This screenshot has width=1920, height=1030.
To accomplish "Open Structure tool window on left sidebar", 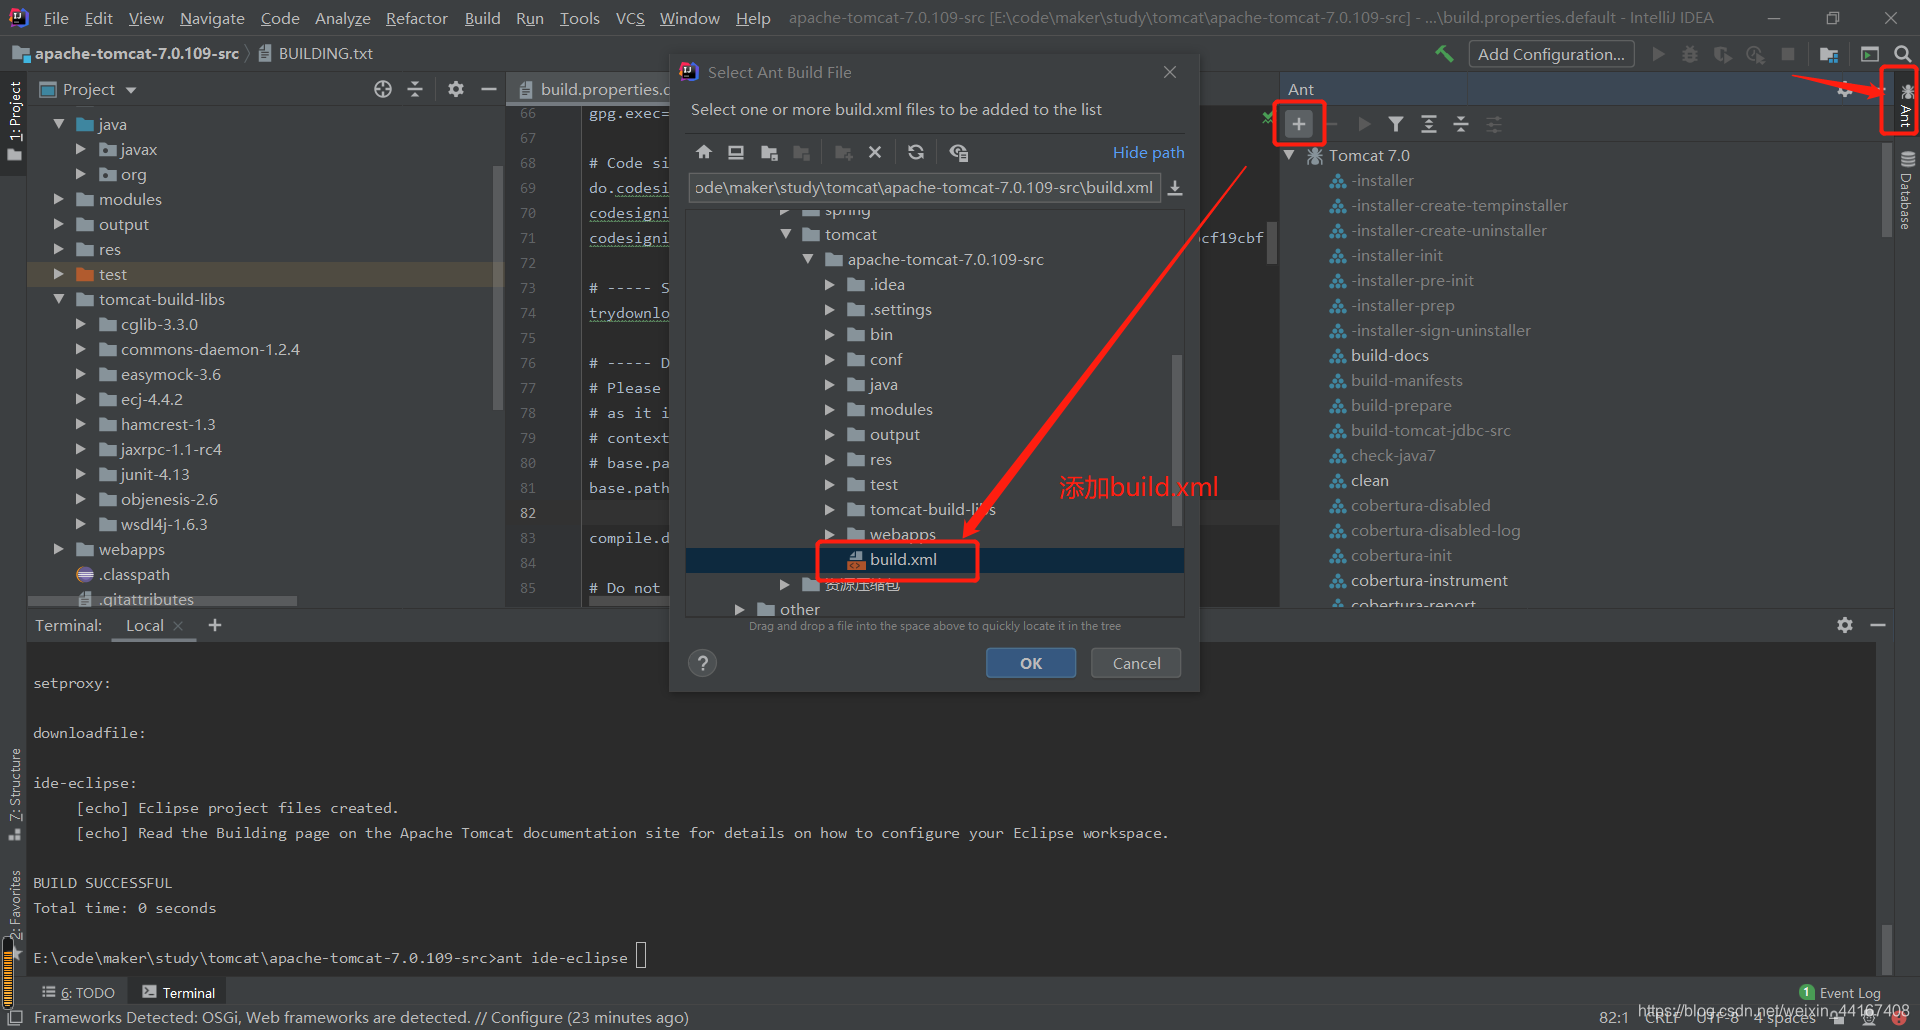I will tap(15, 793).
